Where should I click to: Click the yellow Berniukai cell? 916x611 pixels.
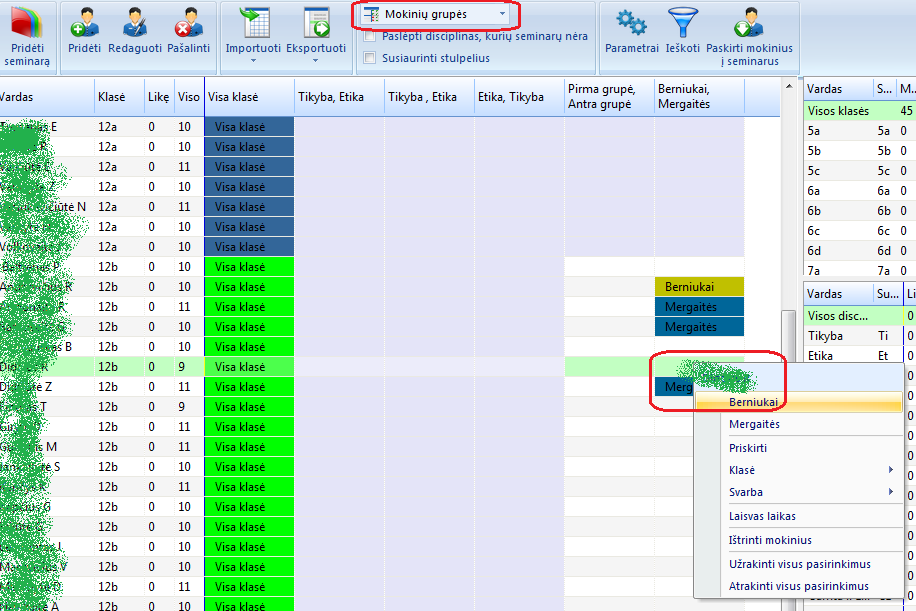(x=699, y=287)
